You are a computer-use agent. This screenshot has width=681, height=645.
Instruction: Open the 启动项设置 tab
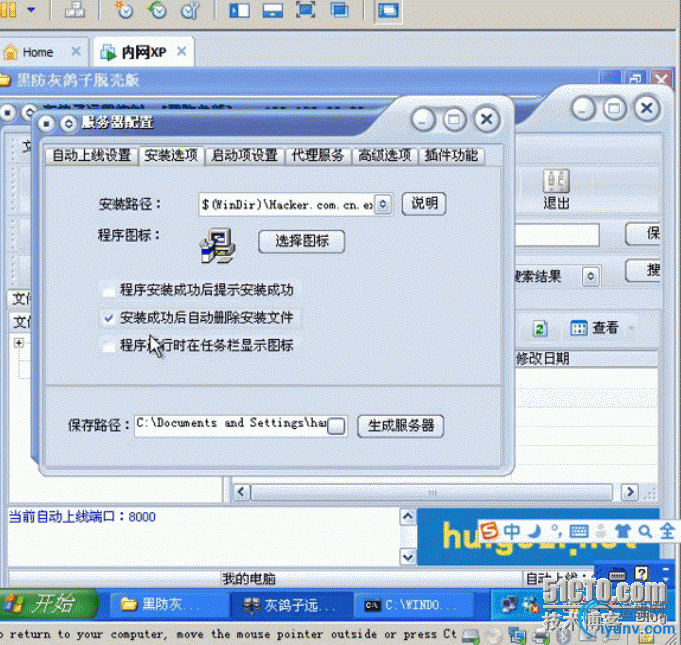[244, 155]
